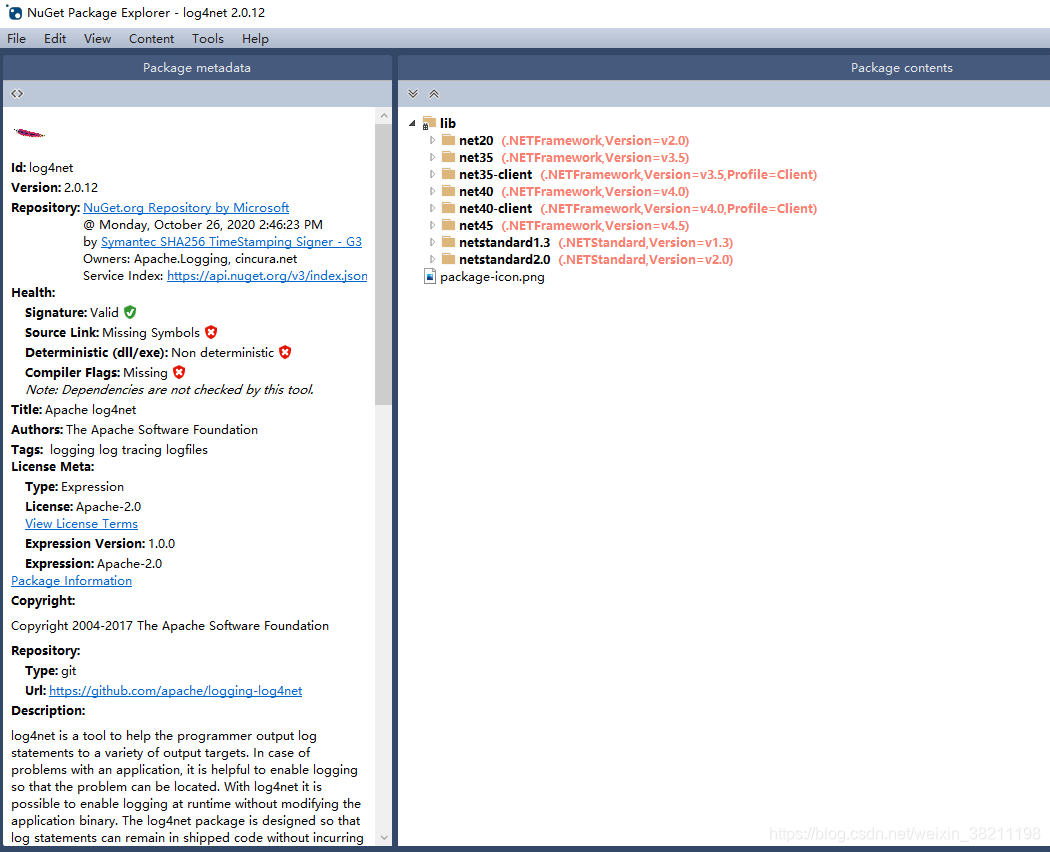Click 'Owners: Apache.Logging, cincura.net' text

tap(190, 259)
